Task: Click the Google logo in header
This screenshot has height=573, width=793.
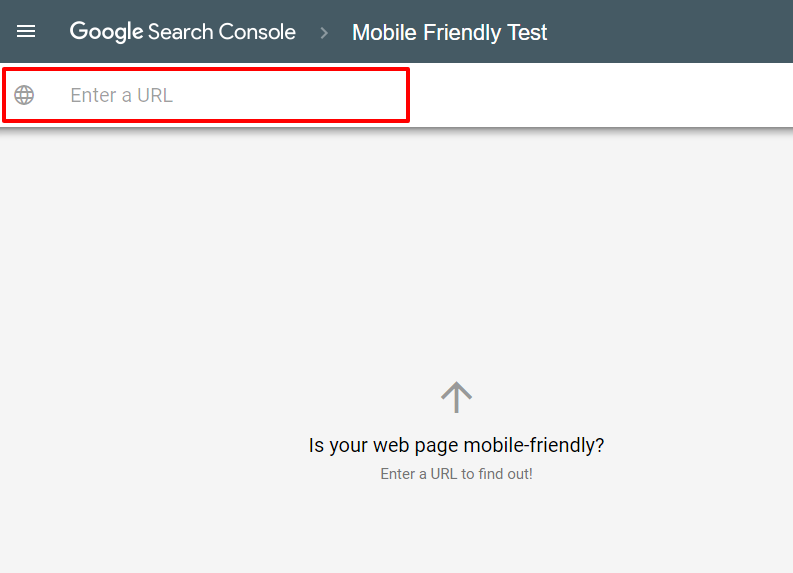Action: pos(107,32)
